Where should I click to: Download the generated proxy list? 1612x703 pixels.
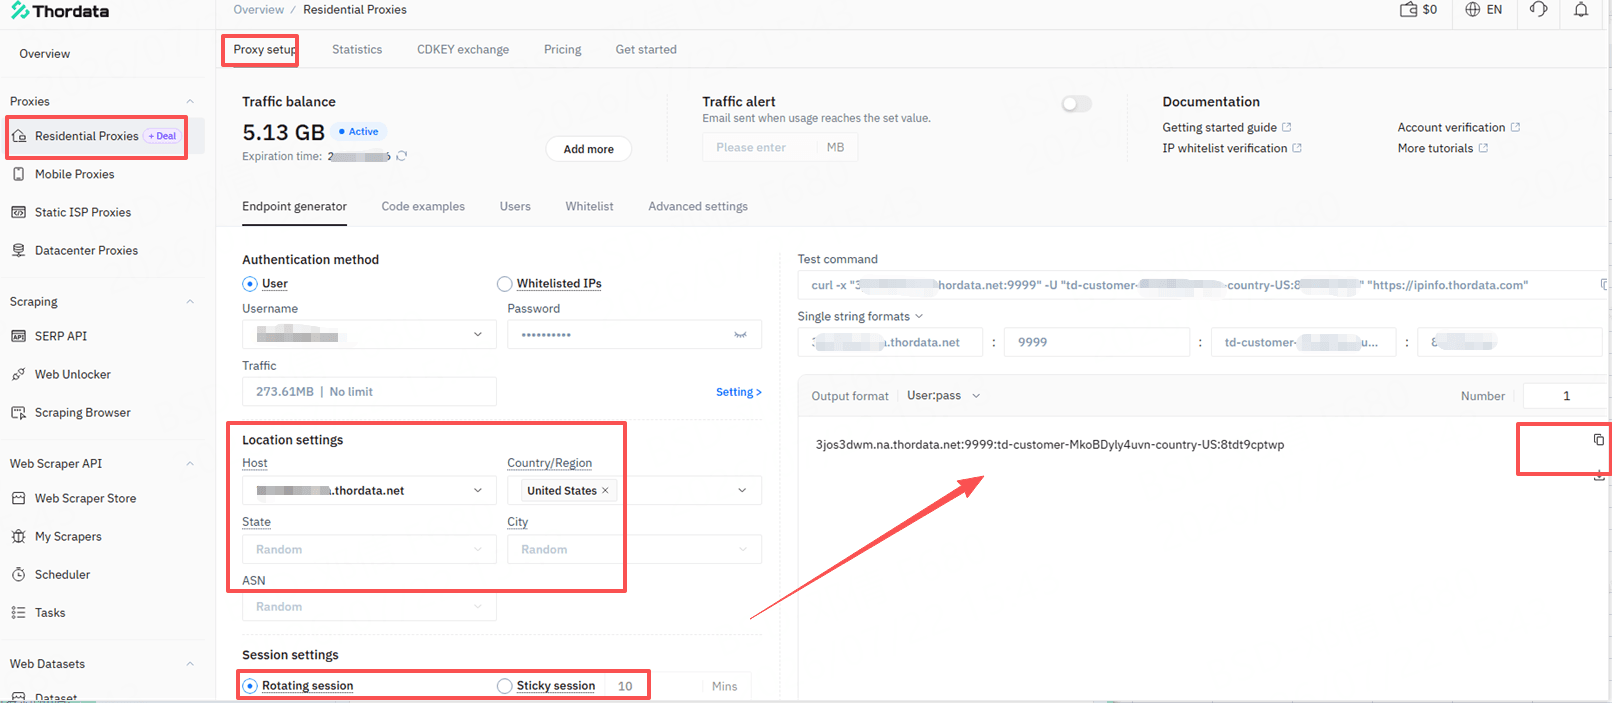1599,476
